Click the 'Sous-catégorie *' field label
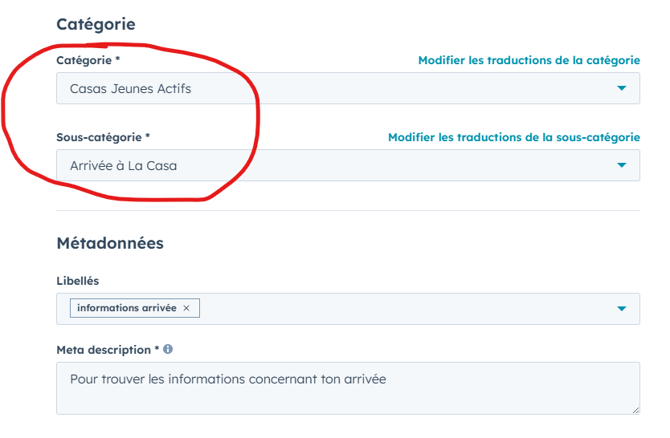Viewport: 670px width, 438px height. coord(103,137)
